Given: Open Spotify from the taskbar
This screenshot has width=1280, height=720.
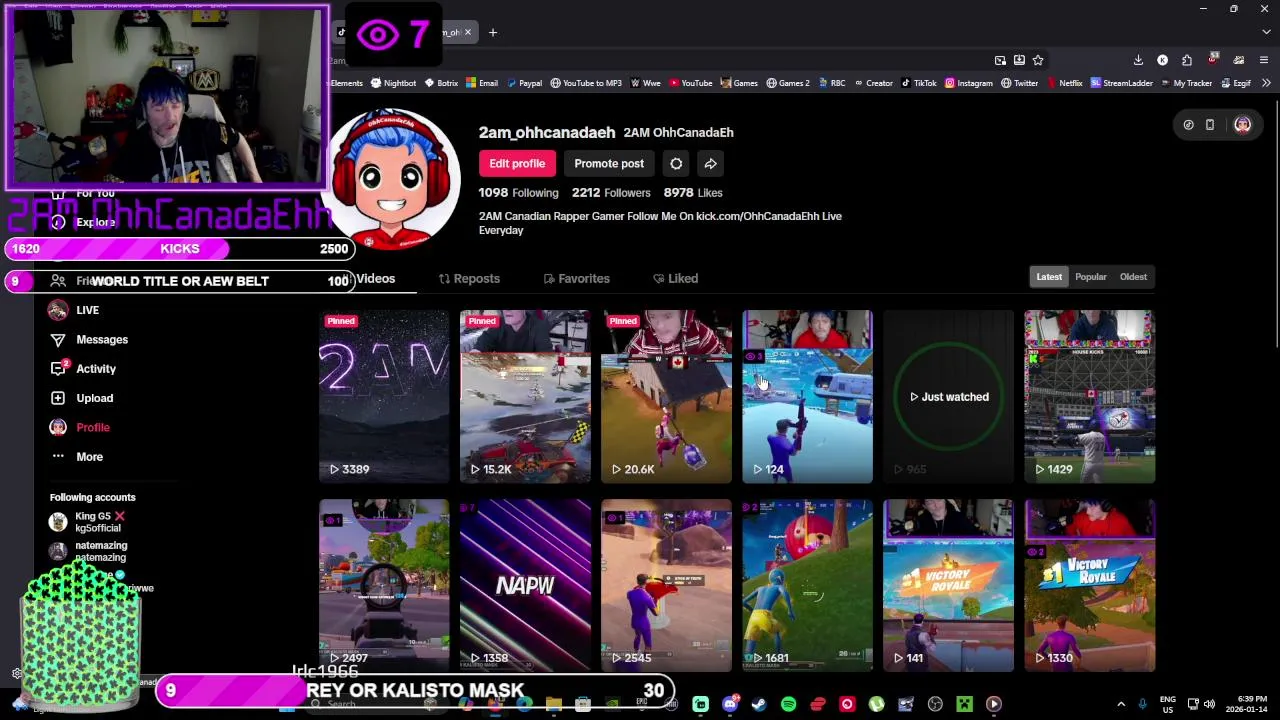Looking at the screenshot, I should point(788,704).
